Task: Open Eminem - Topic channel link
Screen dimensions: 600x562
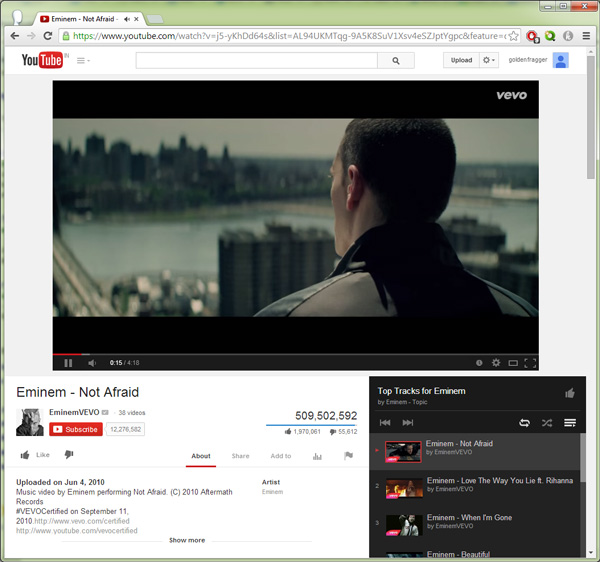Action: coord(406,402)
